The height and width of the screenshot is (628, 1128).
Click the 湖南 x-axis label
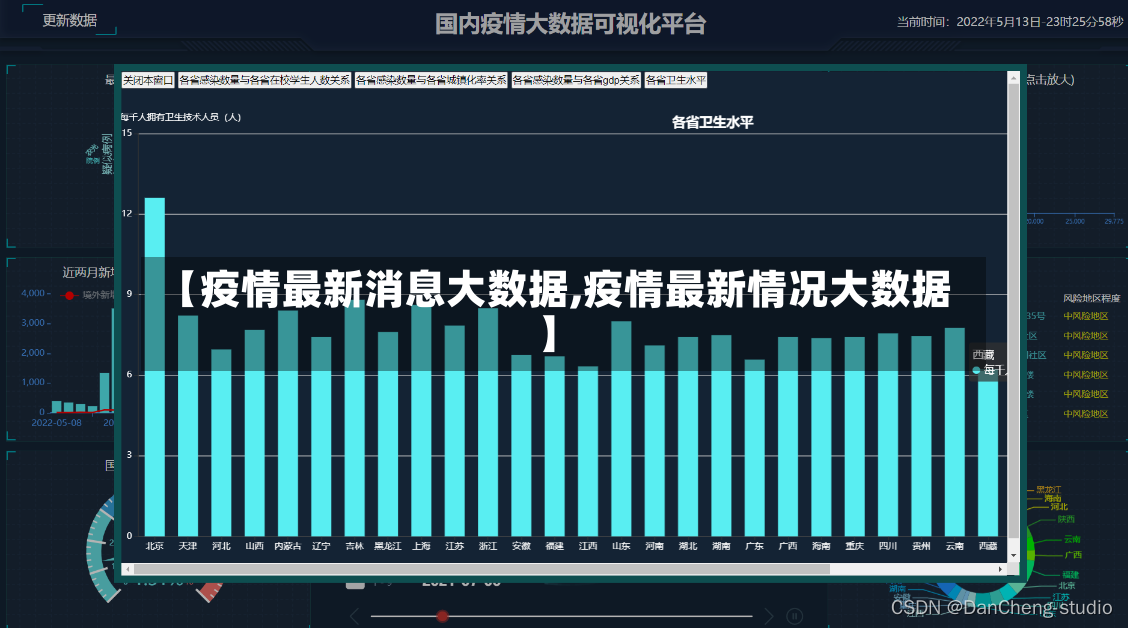coord(721,547)
